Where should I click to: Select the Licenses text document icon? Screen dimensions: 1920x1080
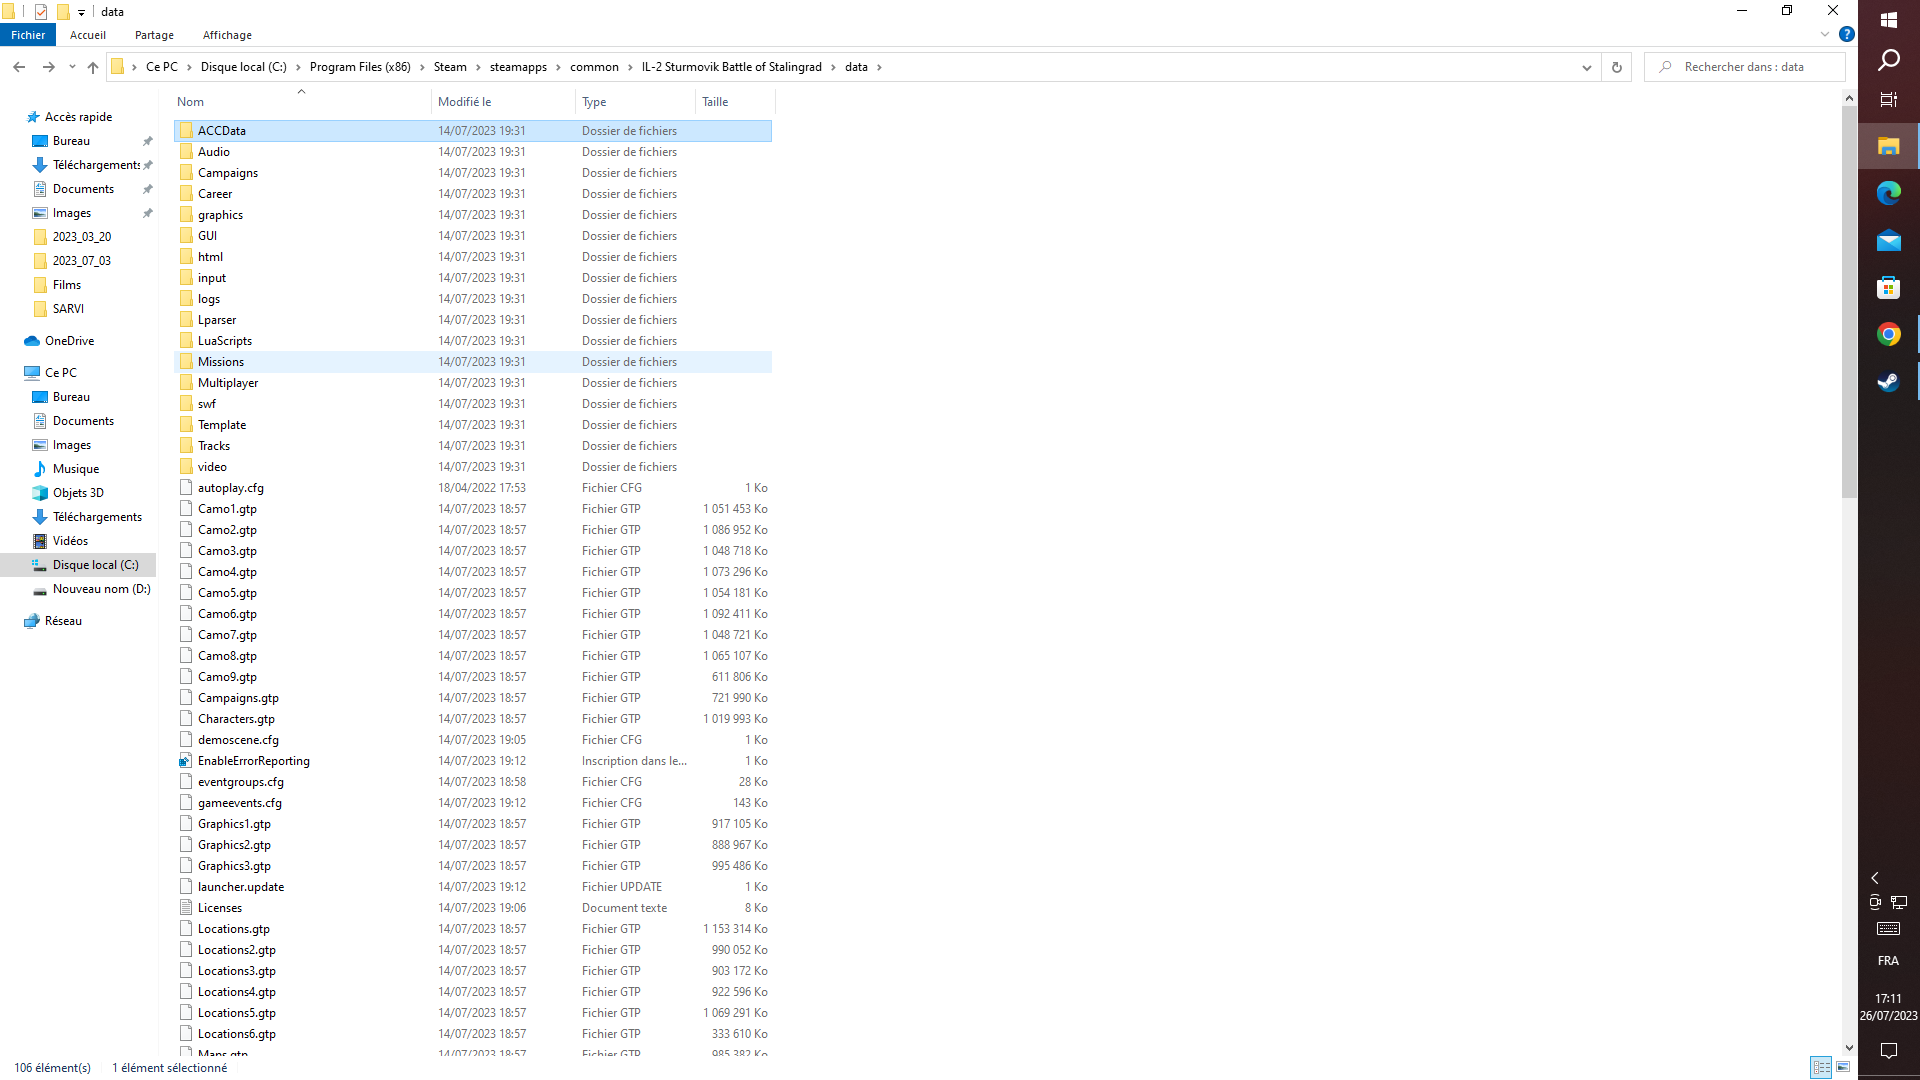186,908
